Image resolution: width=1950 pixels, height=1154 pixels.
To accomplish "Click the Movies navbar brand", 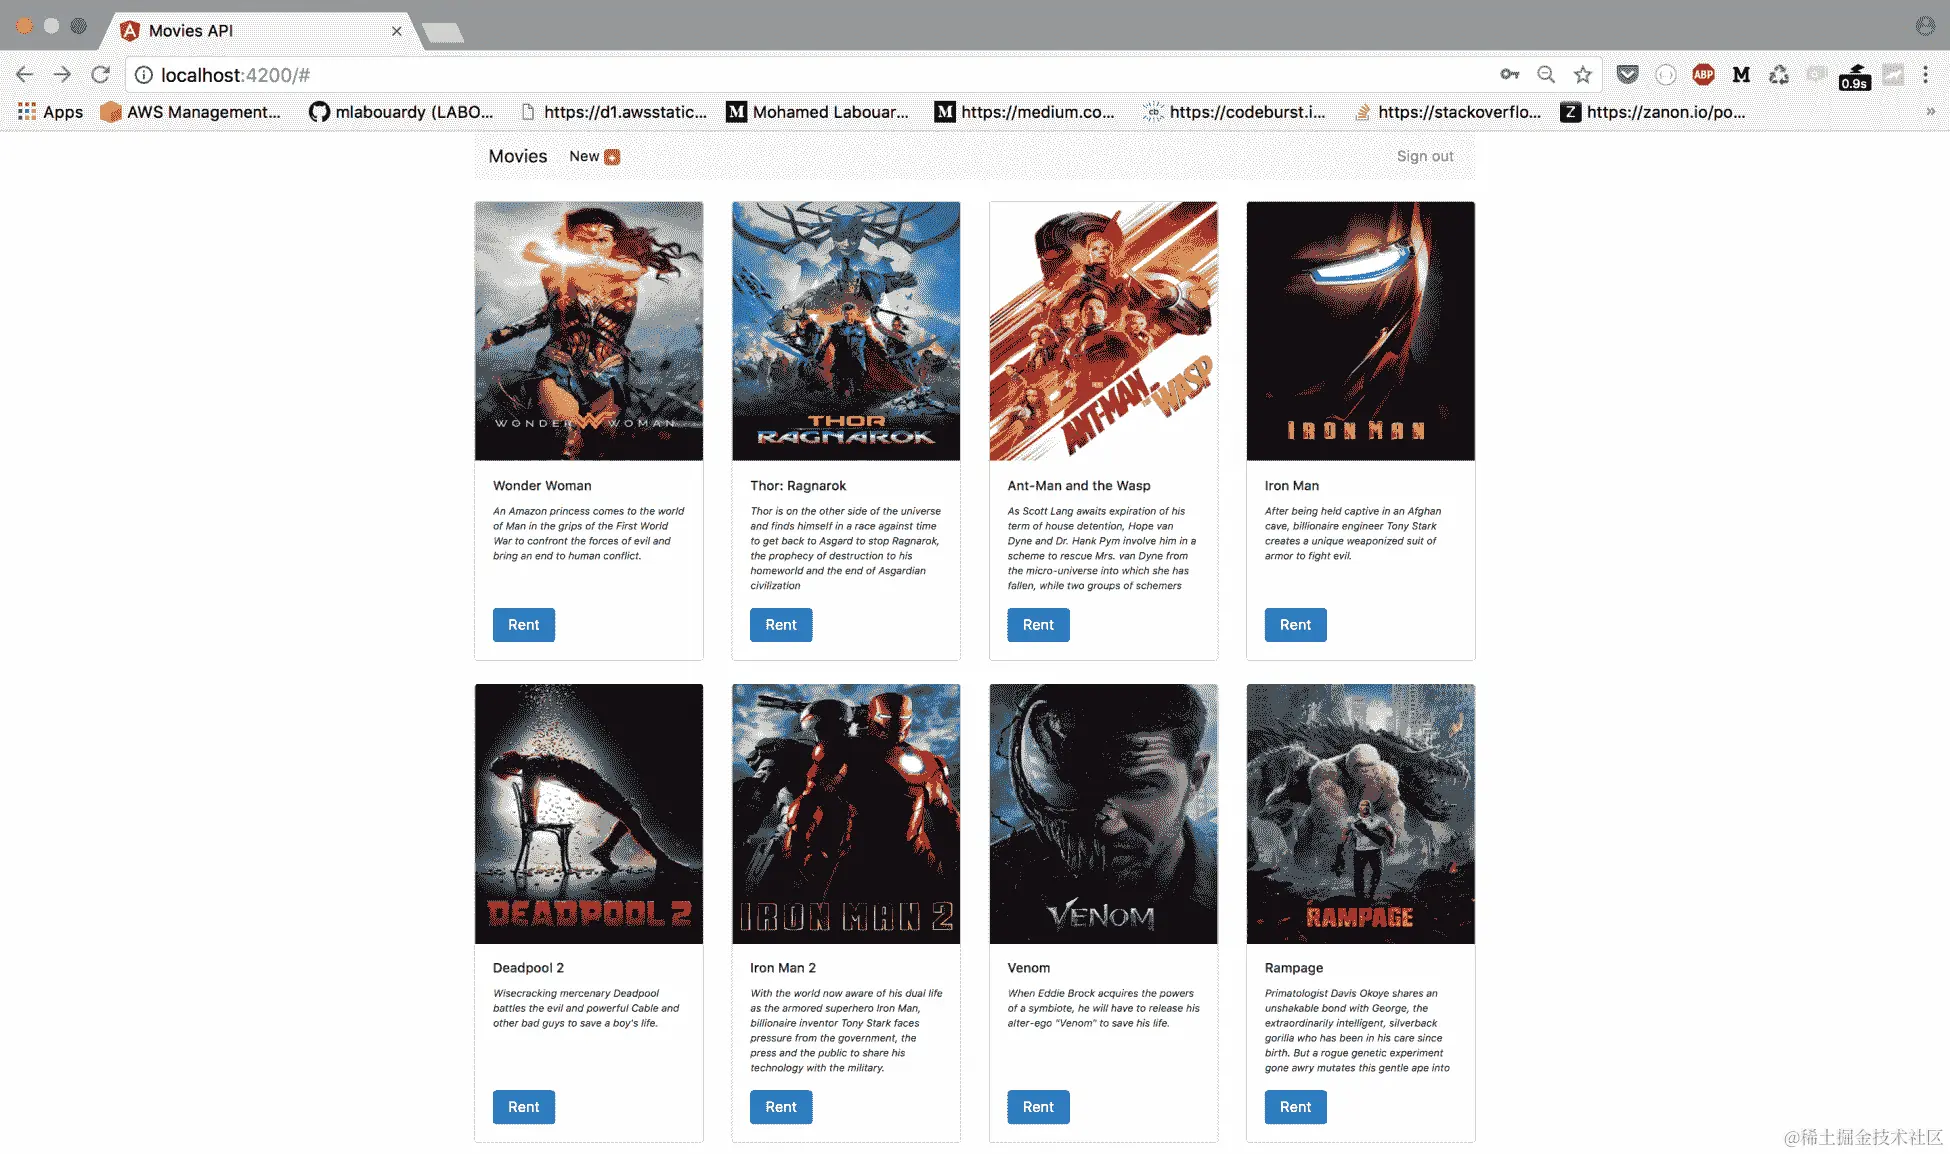I will pos(517,157).
